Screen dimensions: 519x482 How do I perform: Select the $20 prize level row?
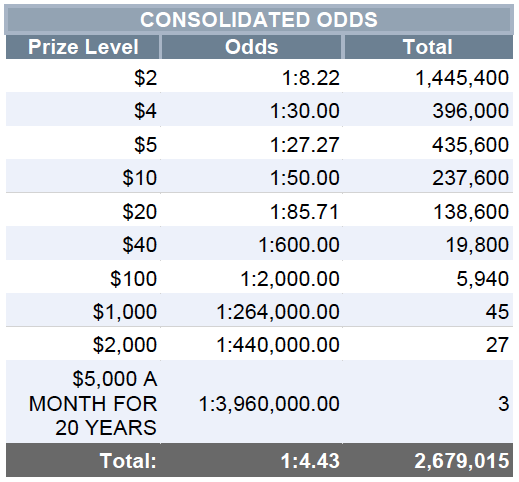(x=259, y=211)
